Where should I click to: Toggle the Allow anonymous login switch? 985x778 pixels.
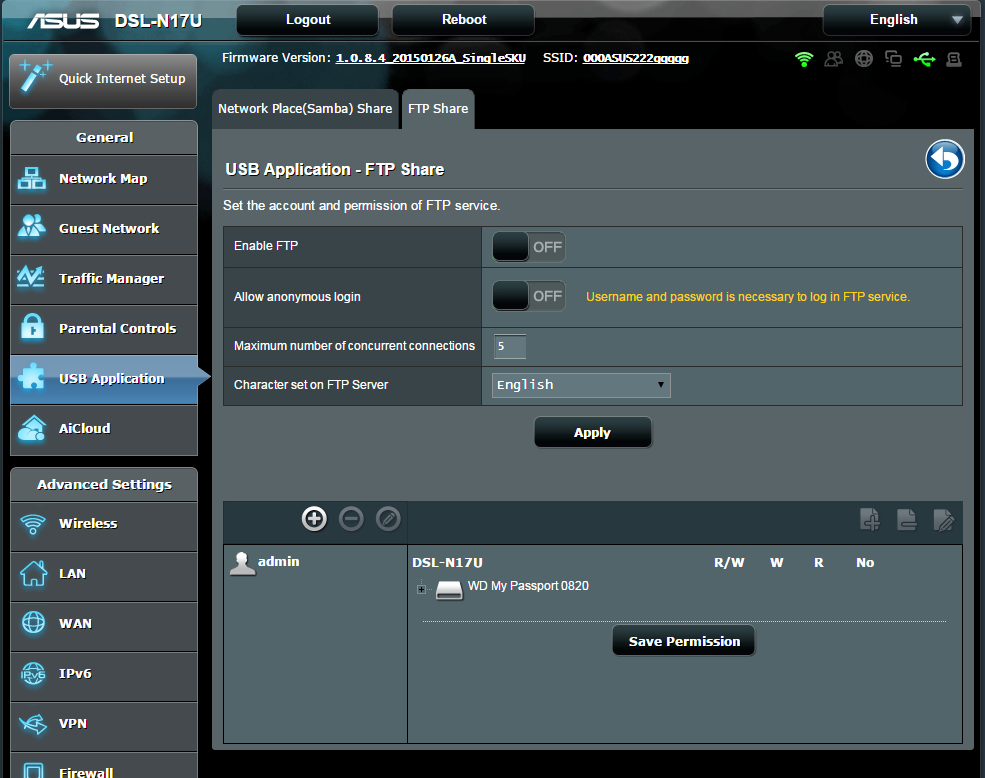tap(528, 296)
